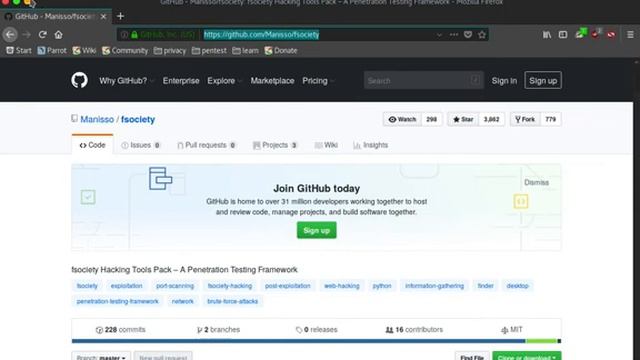The width and height of the screenshot is (640, 360).
Task: Select the Code tab
Action: (92, 145)
